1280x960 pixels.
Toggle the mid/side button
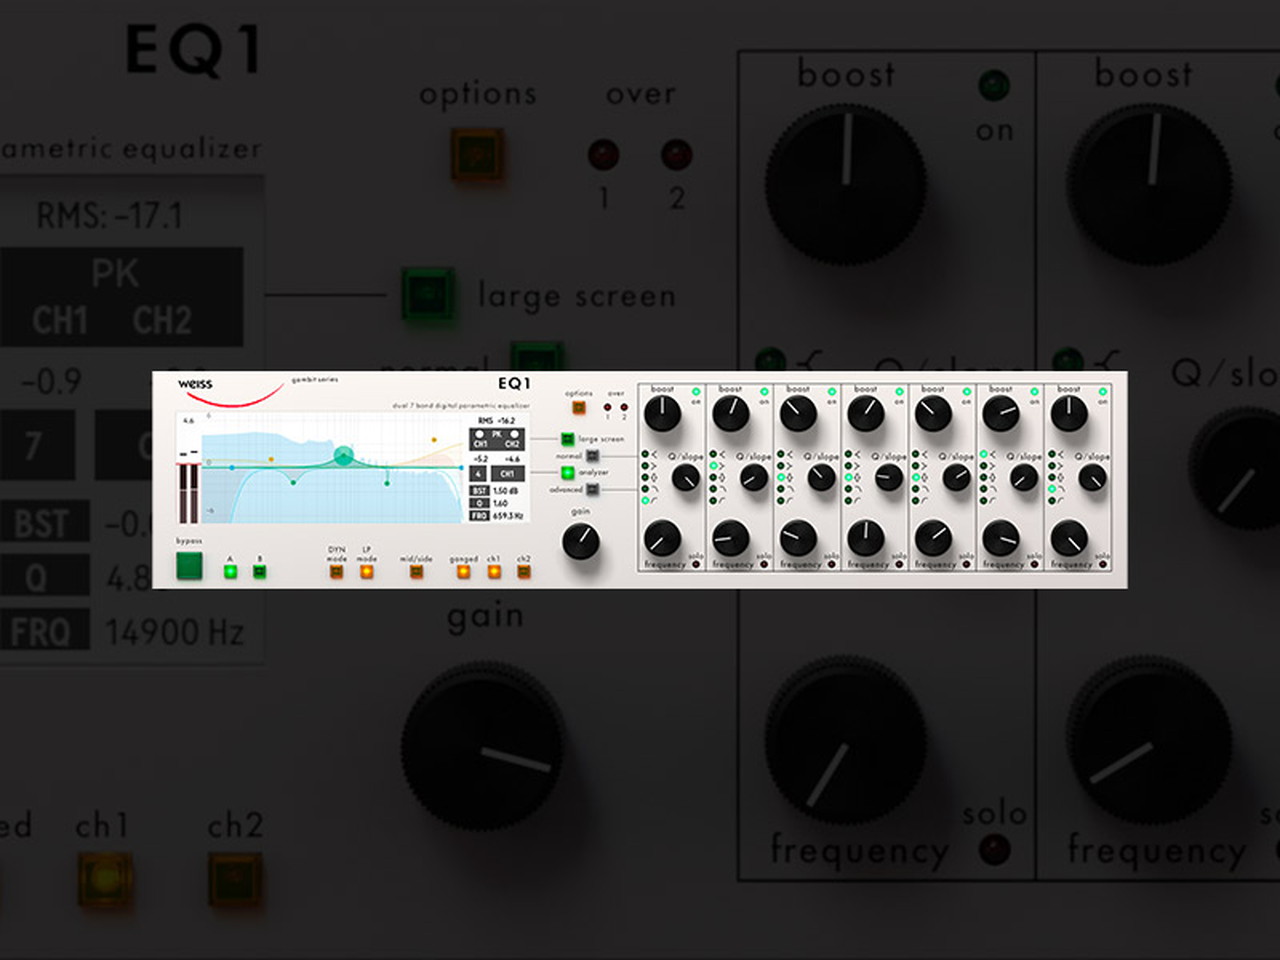pyautogui.click(x=416, y=572)
